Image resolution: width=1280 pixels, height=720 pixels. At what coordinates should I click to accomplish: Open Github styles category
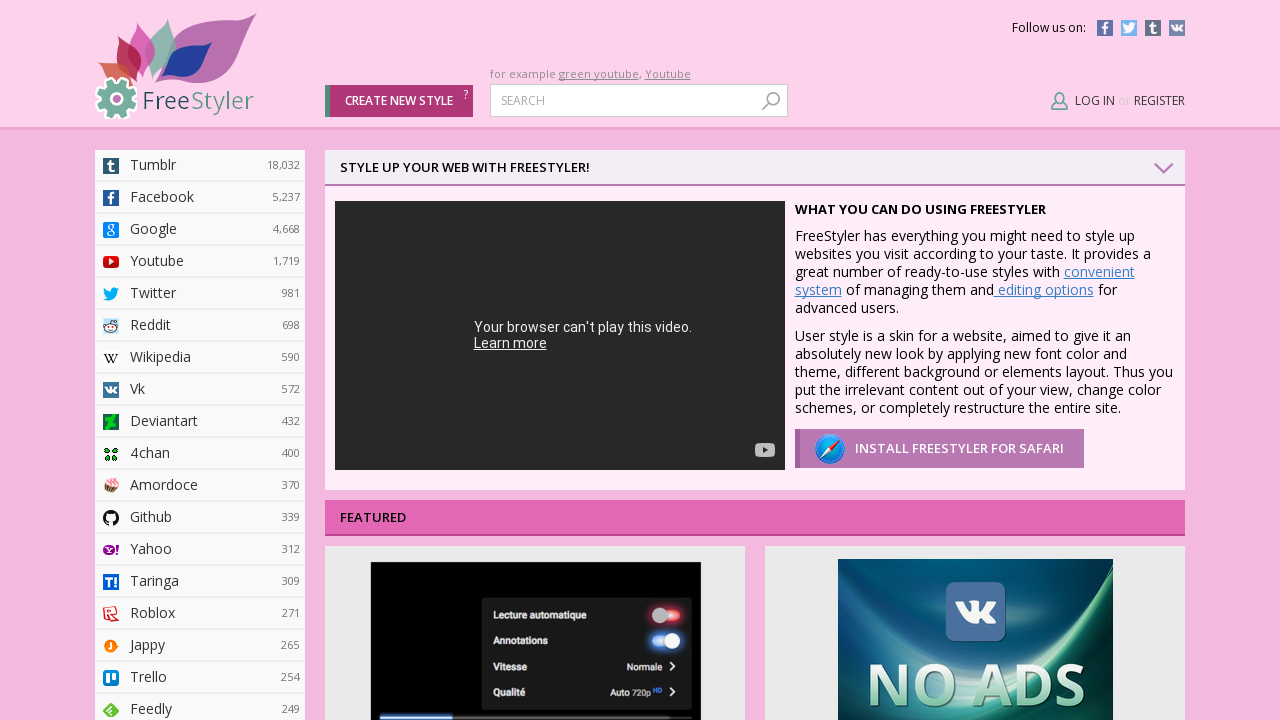coord(200,518)
